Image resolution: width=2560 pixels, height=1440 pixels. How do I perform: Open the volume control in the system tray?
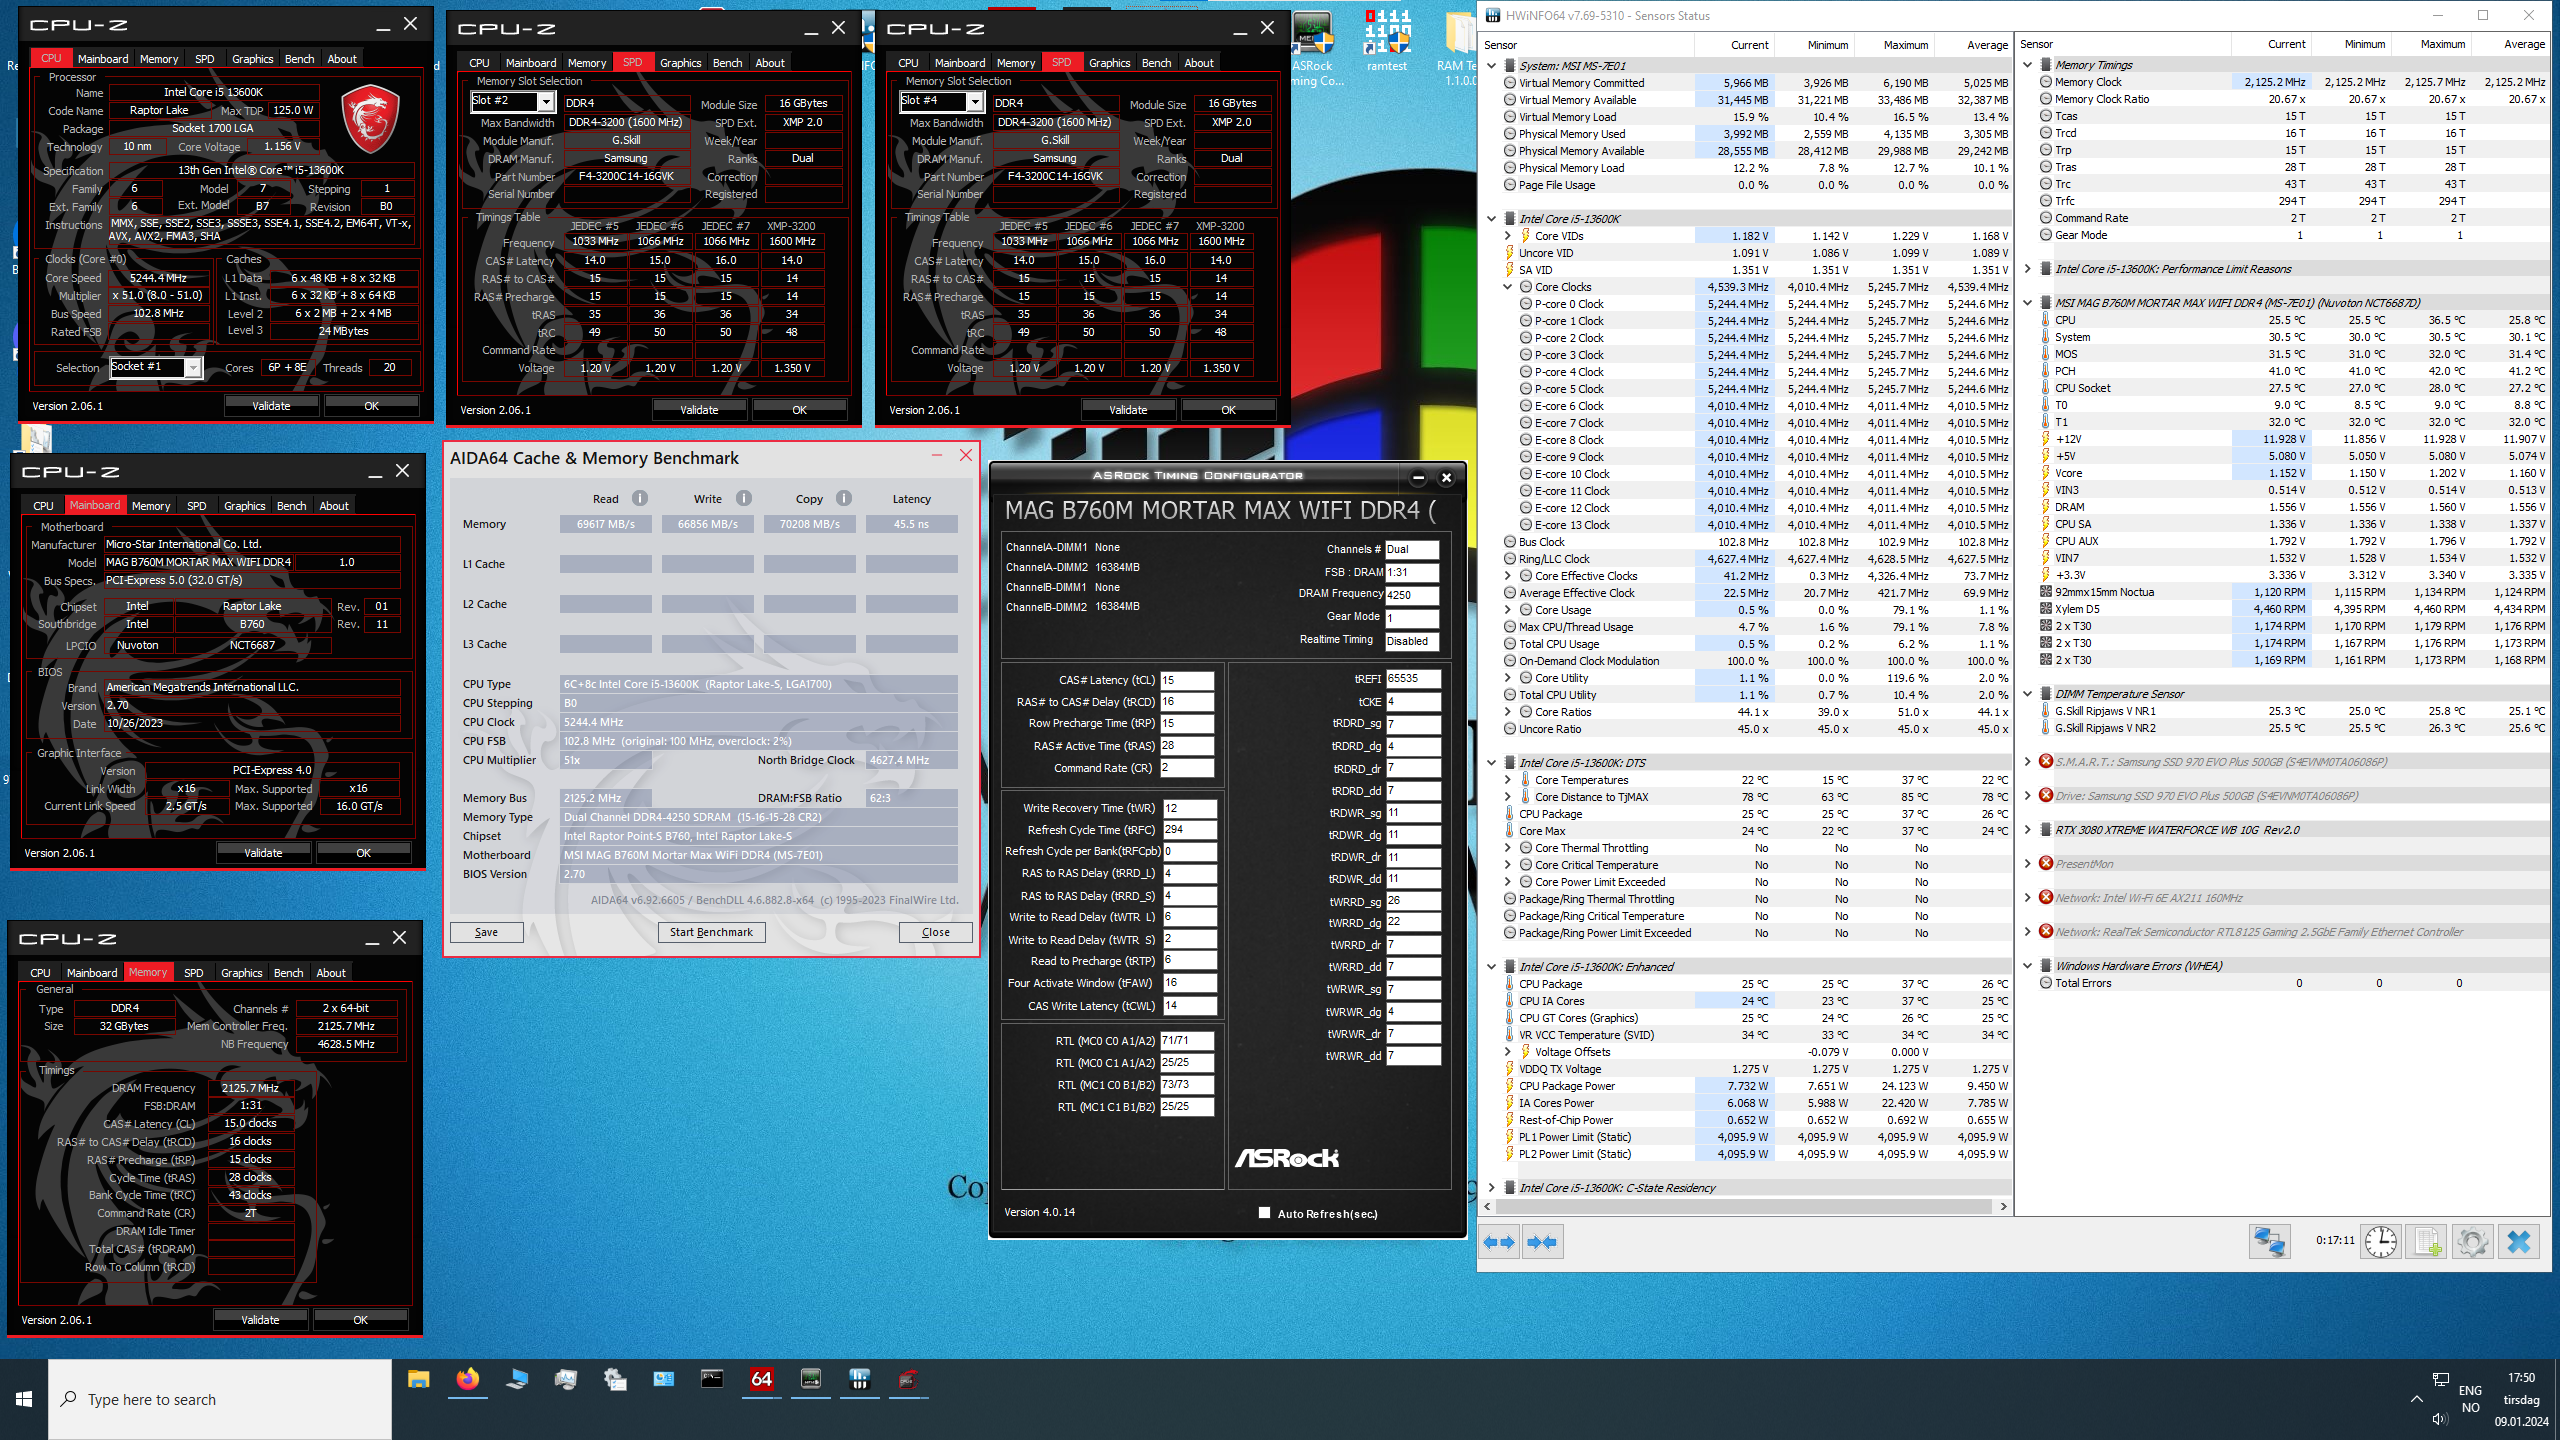coord(2439,1419)
